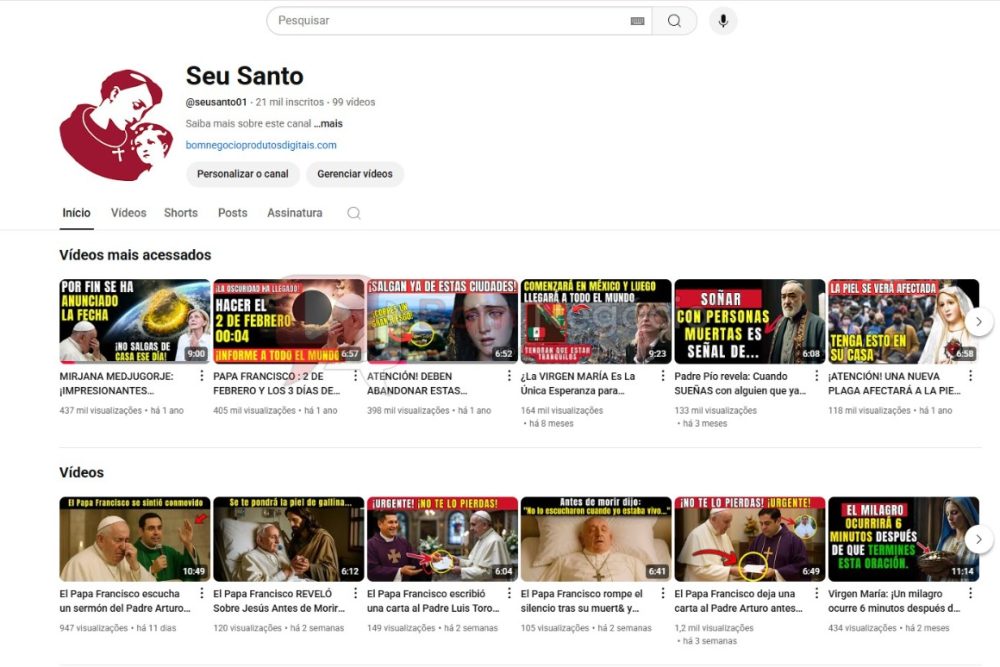This screenshot has width=1000, height=667.
Task: Play the 6:04 URGENTE NO TE LO PIERDAS thumbnail
Action: coord(442,539)
